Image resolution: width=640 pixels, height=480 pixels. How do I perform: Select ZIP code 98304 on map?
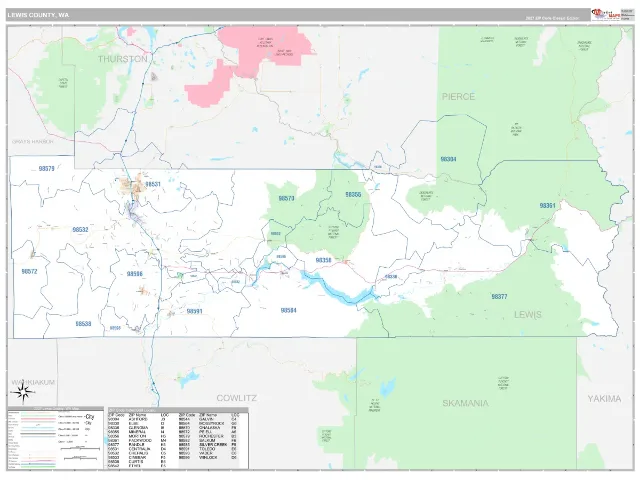(448, 159)
